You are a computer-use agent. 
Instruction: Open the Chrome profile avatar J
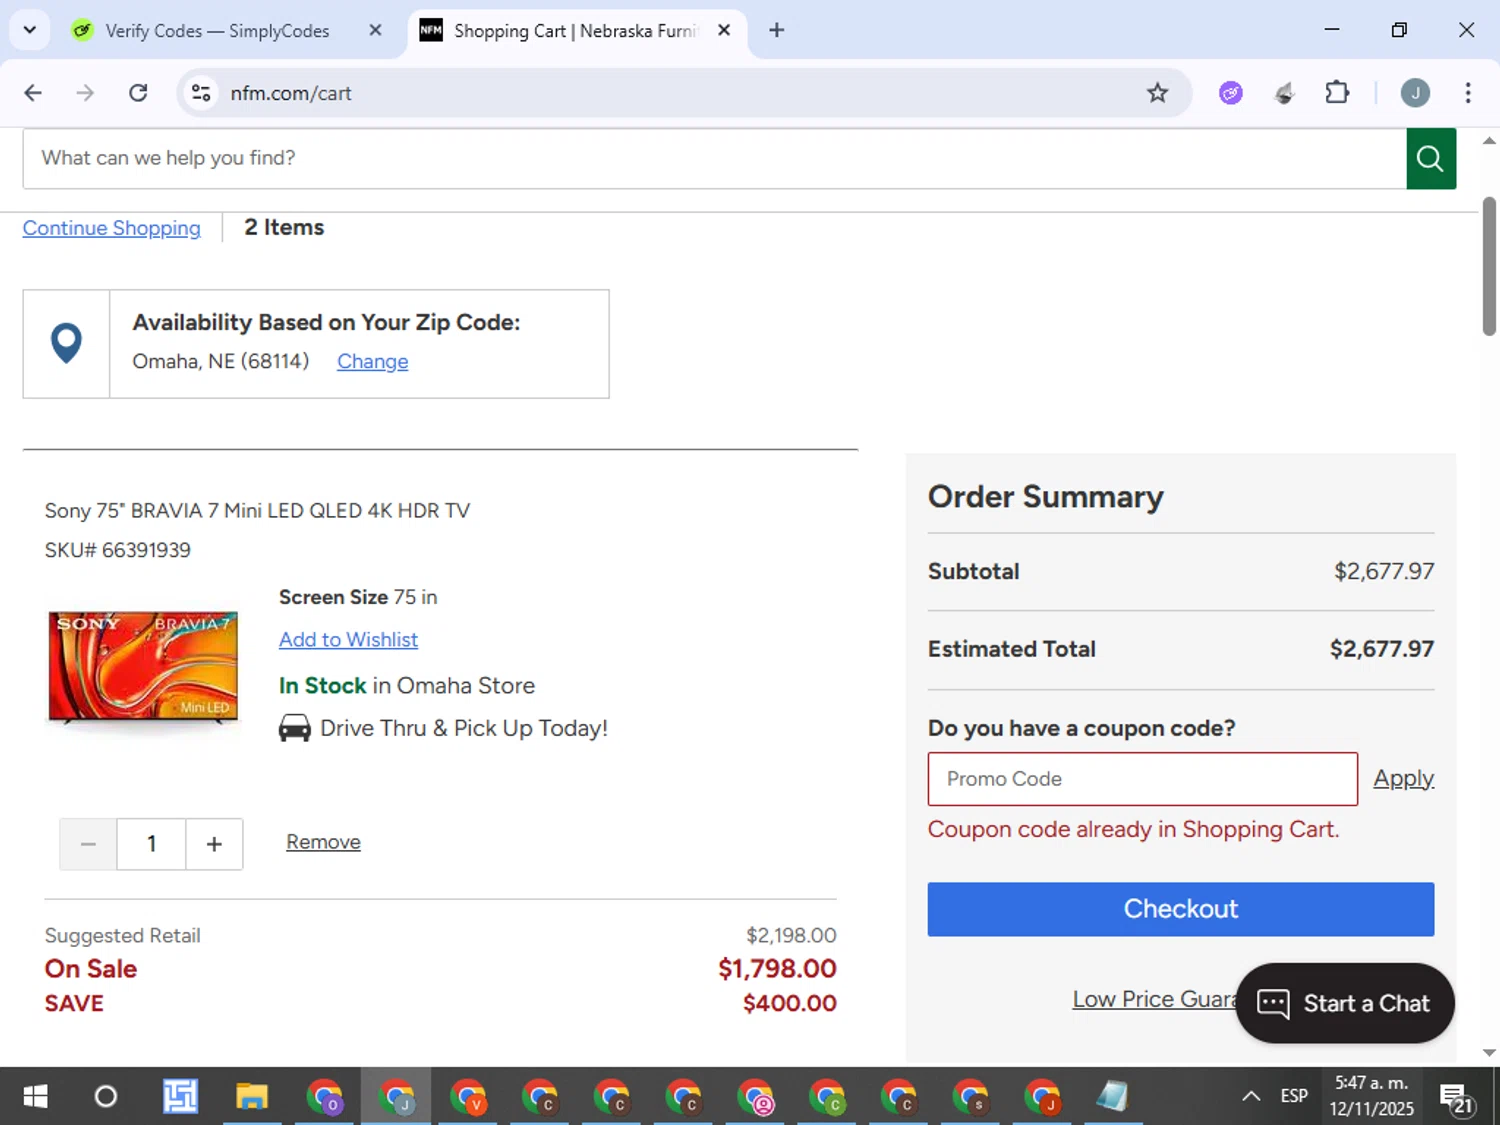pos(1415,93)
